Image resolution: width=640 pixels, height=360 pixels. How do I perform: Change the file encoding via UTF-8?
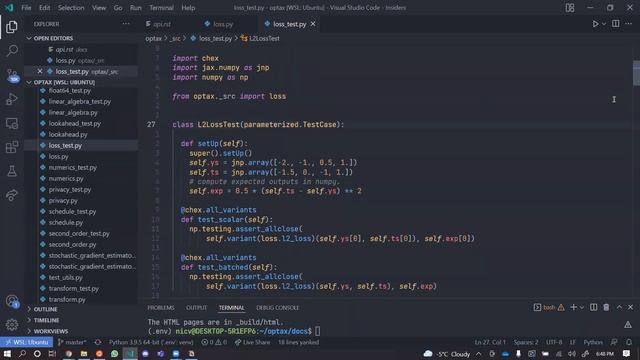pos(554,342)
